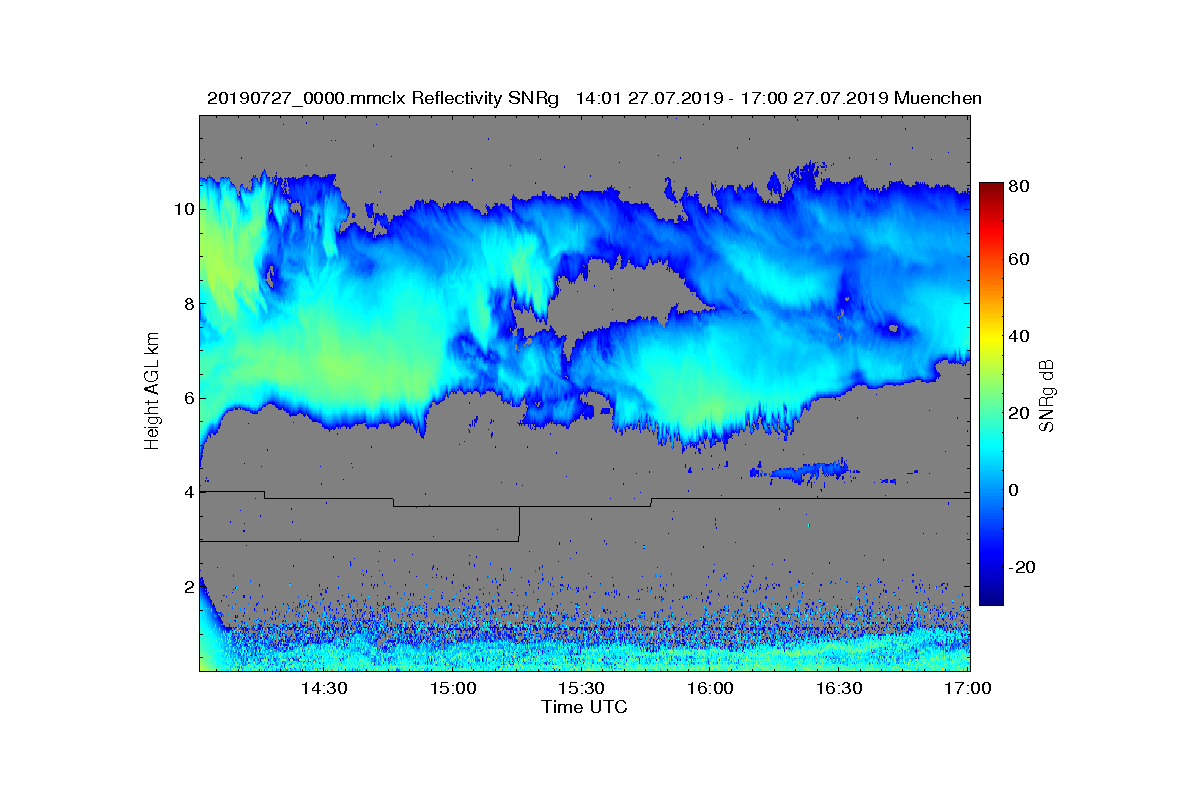This screenshot has height=800, width=1200.
Task: Click the 15:30 time tick label
Action: click(582, 689)
